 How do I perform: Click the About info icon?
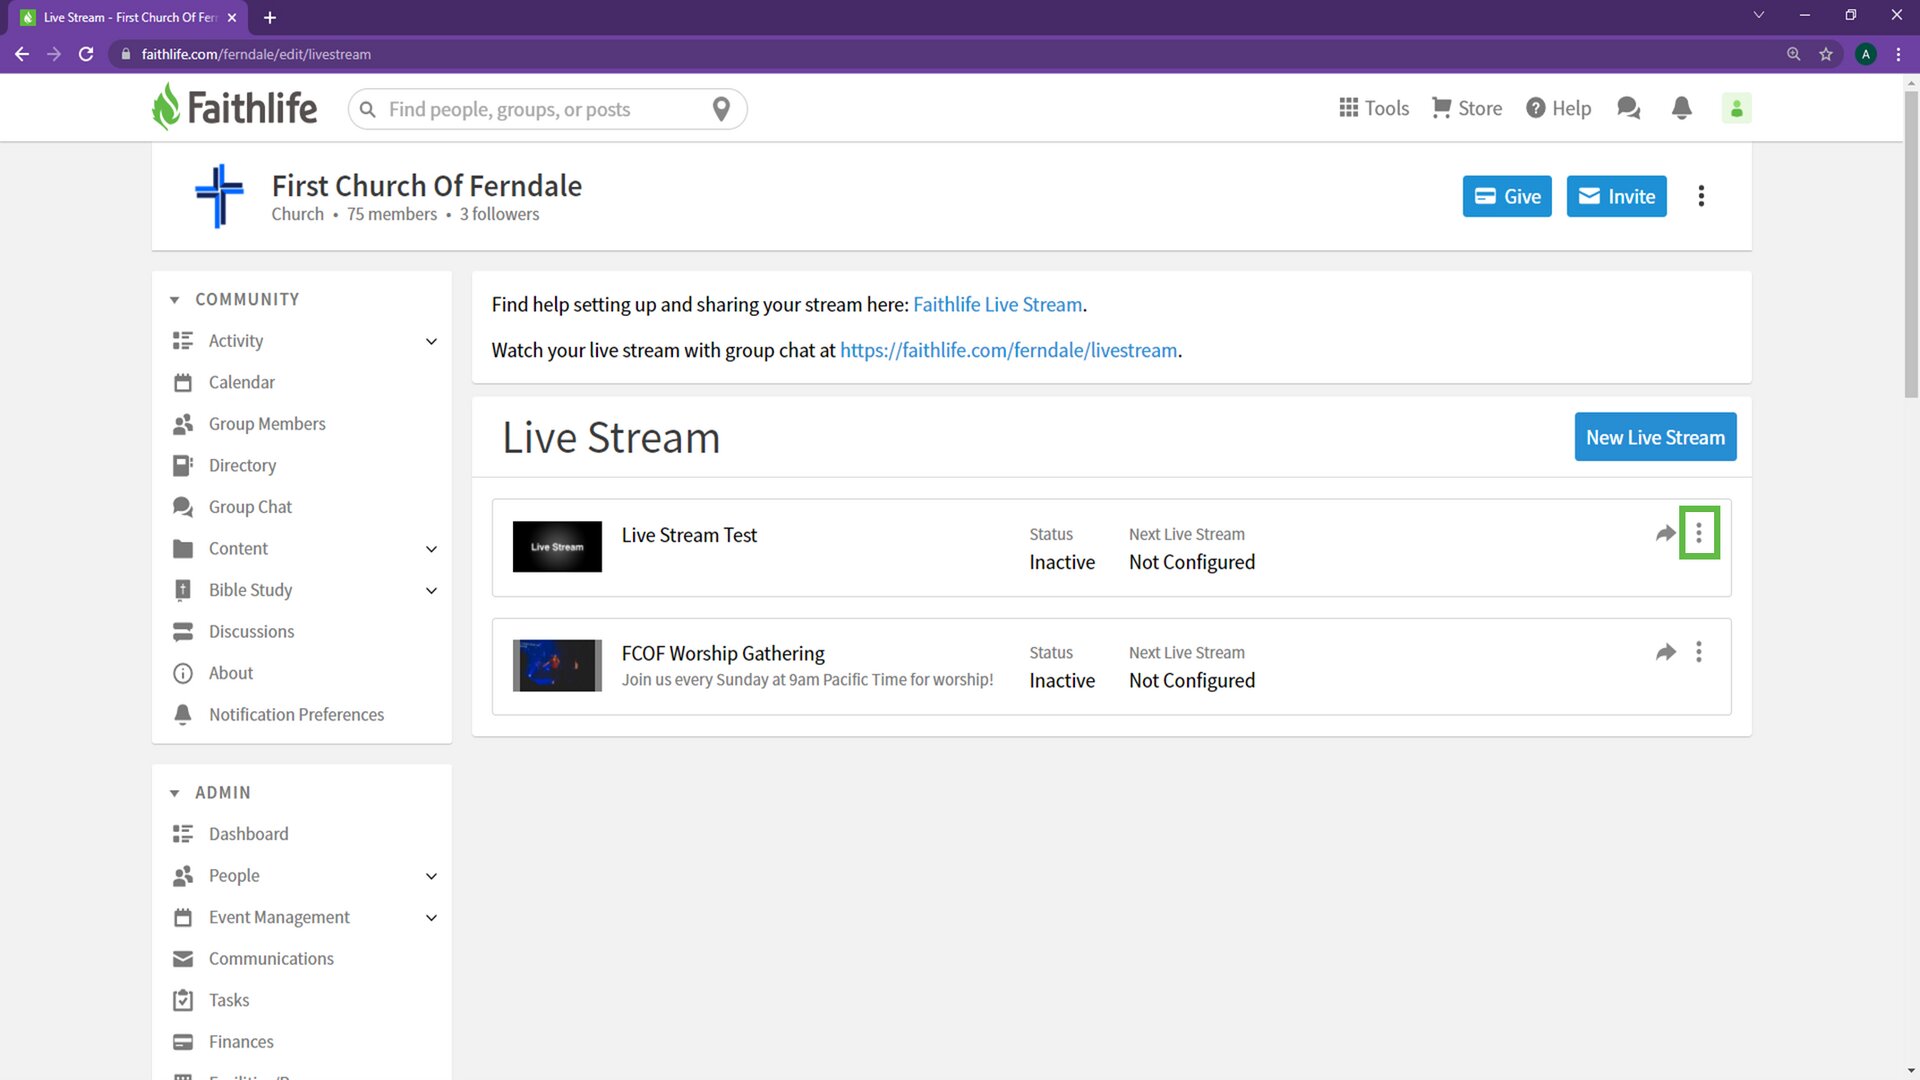coord(183,673)
